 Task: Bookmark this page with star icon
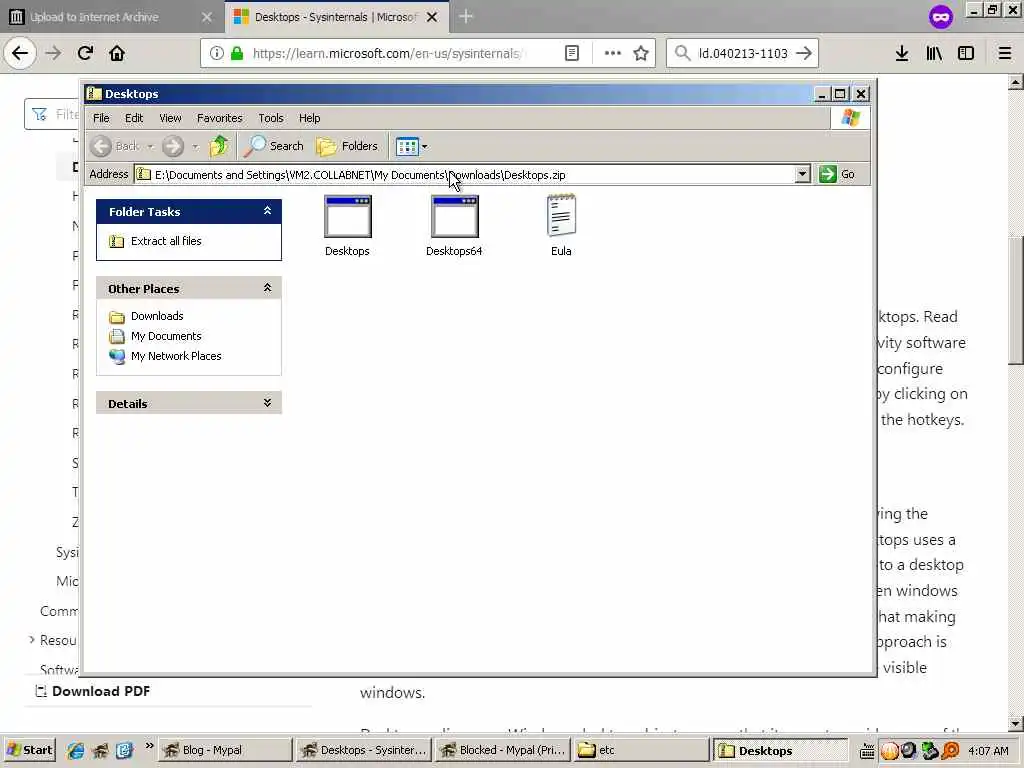point(641,54)
